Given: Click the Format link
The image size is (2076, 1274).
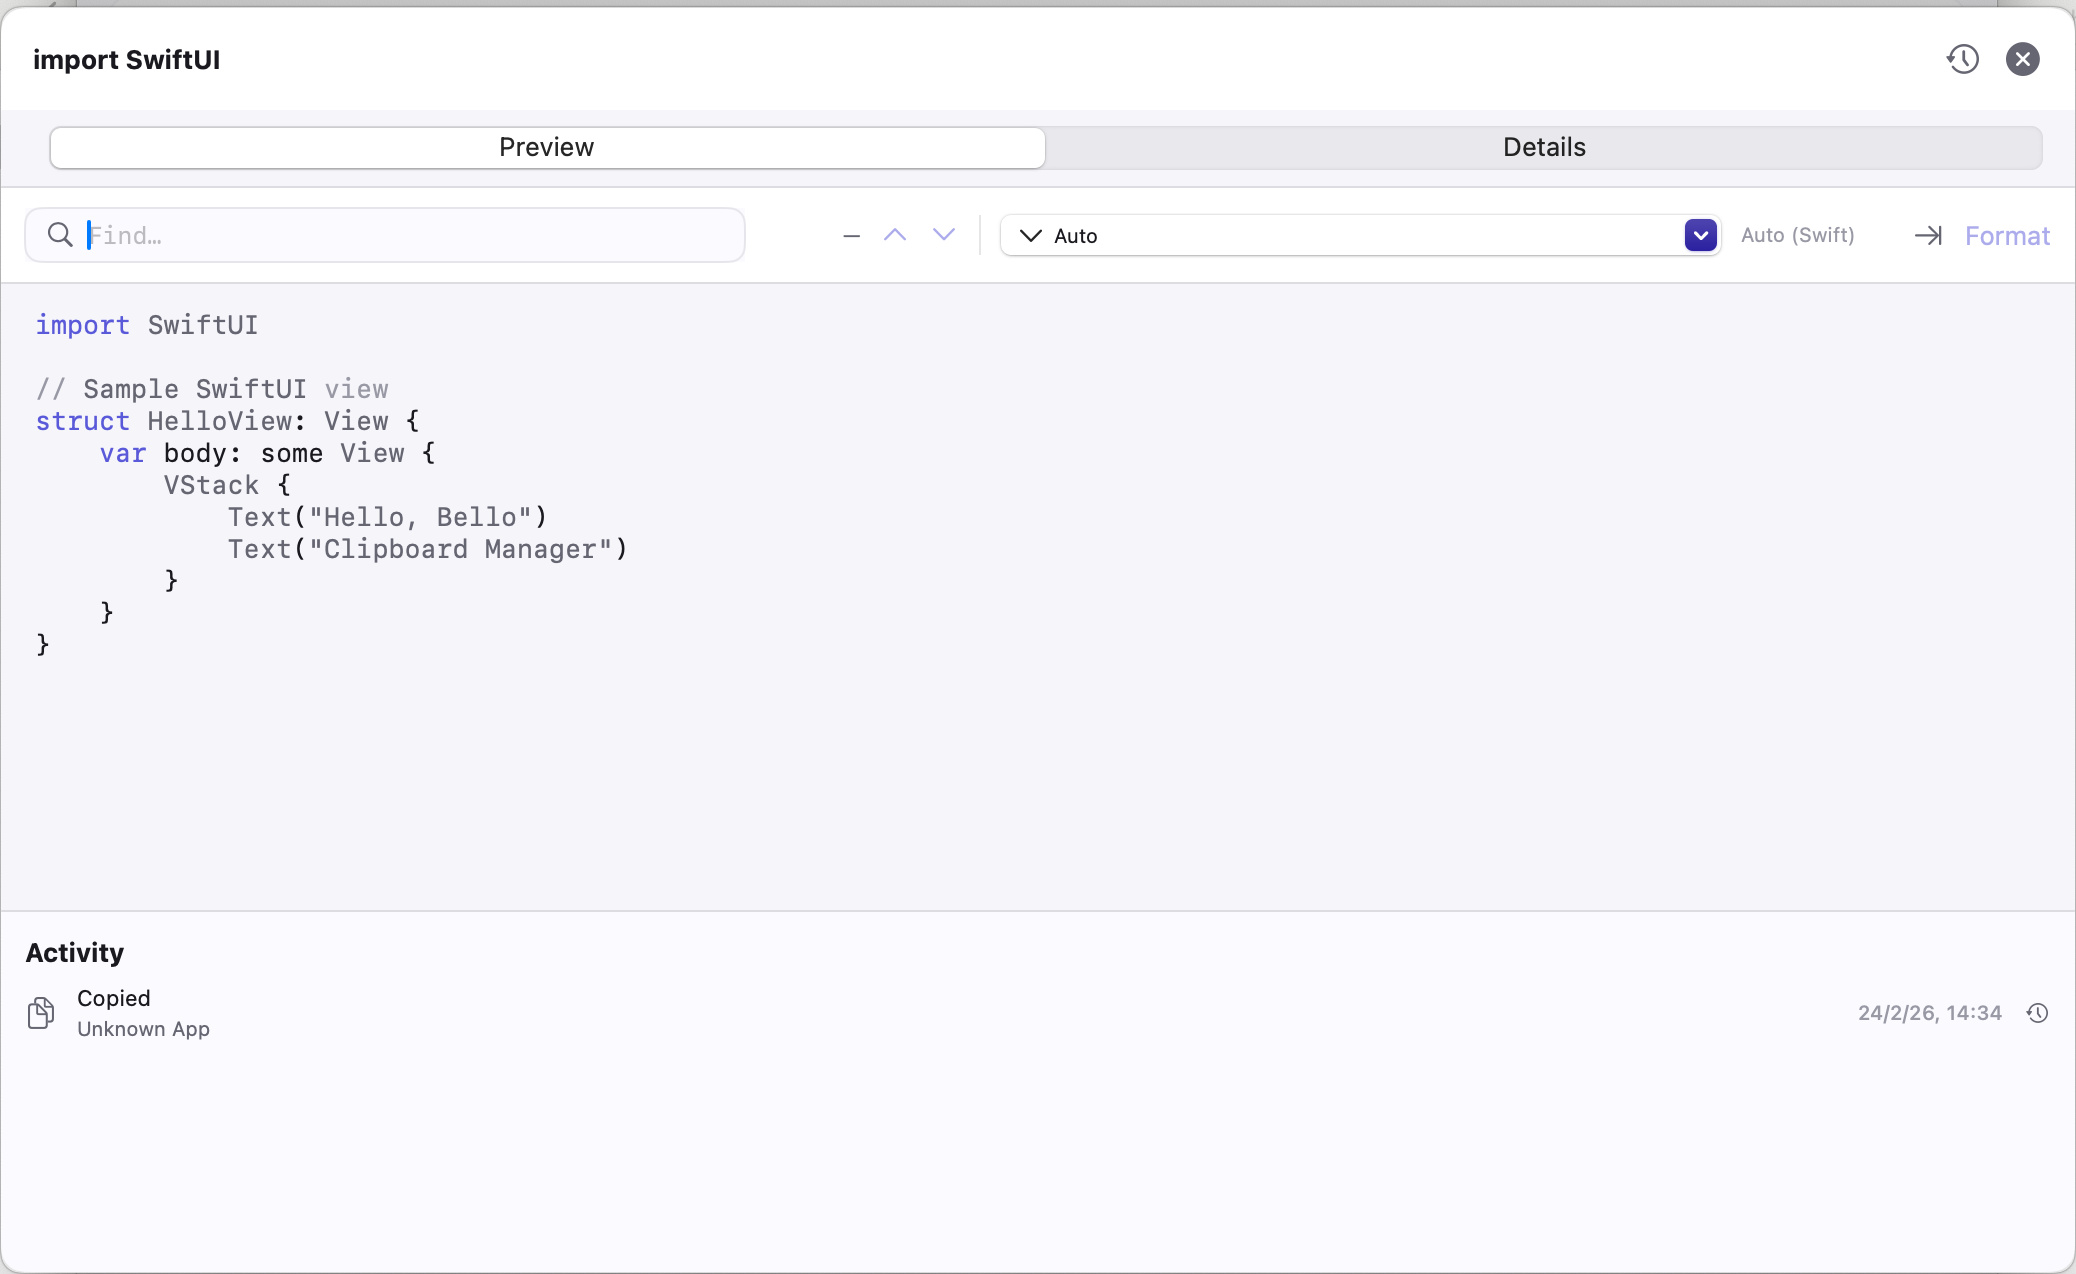Looking at the screenshot, I should coord(2007,235).
